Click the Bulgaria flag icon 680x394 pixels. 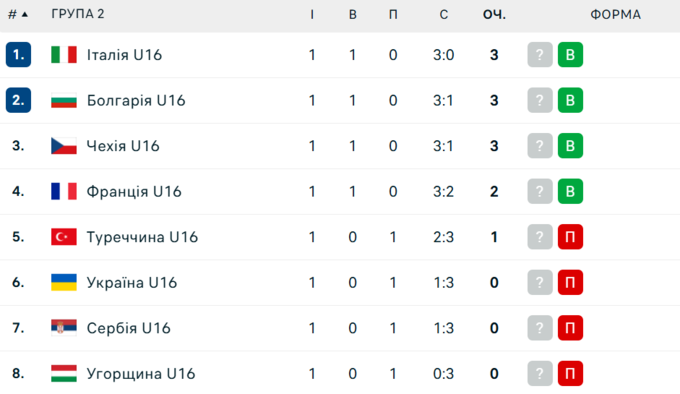click(x=64, y=100)
